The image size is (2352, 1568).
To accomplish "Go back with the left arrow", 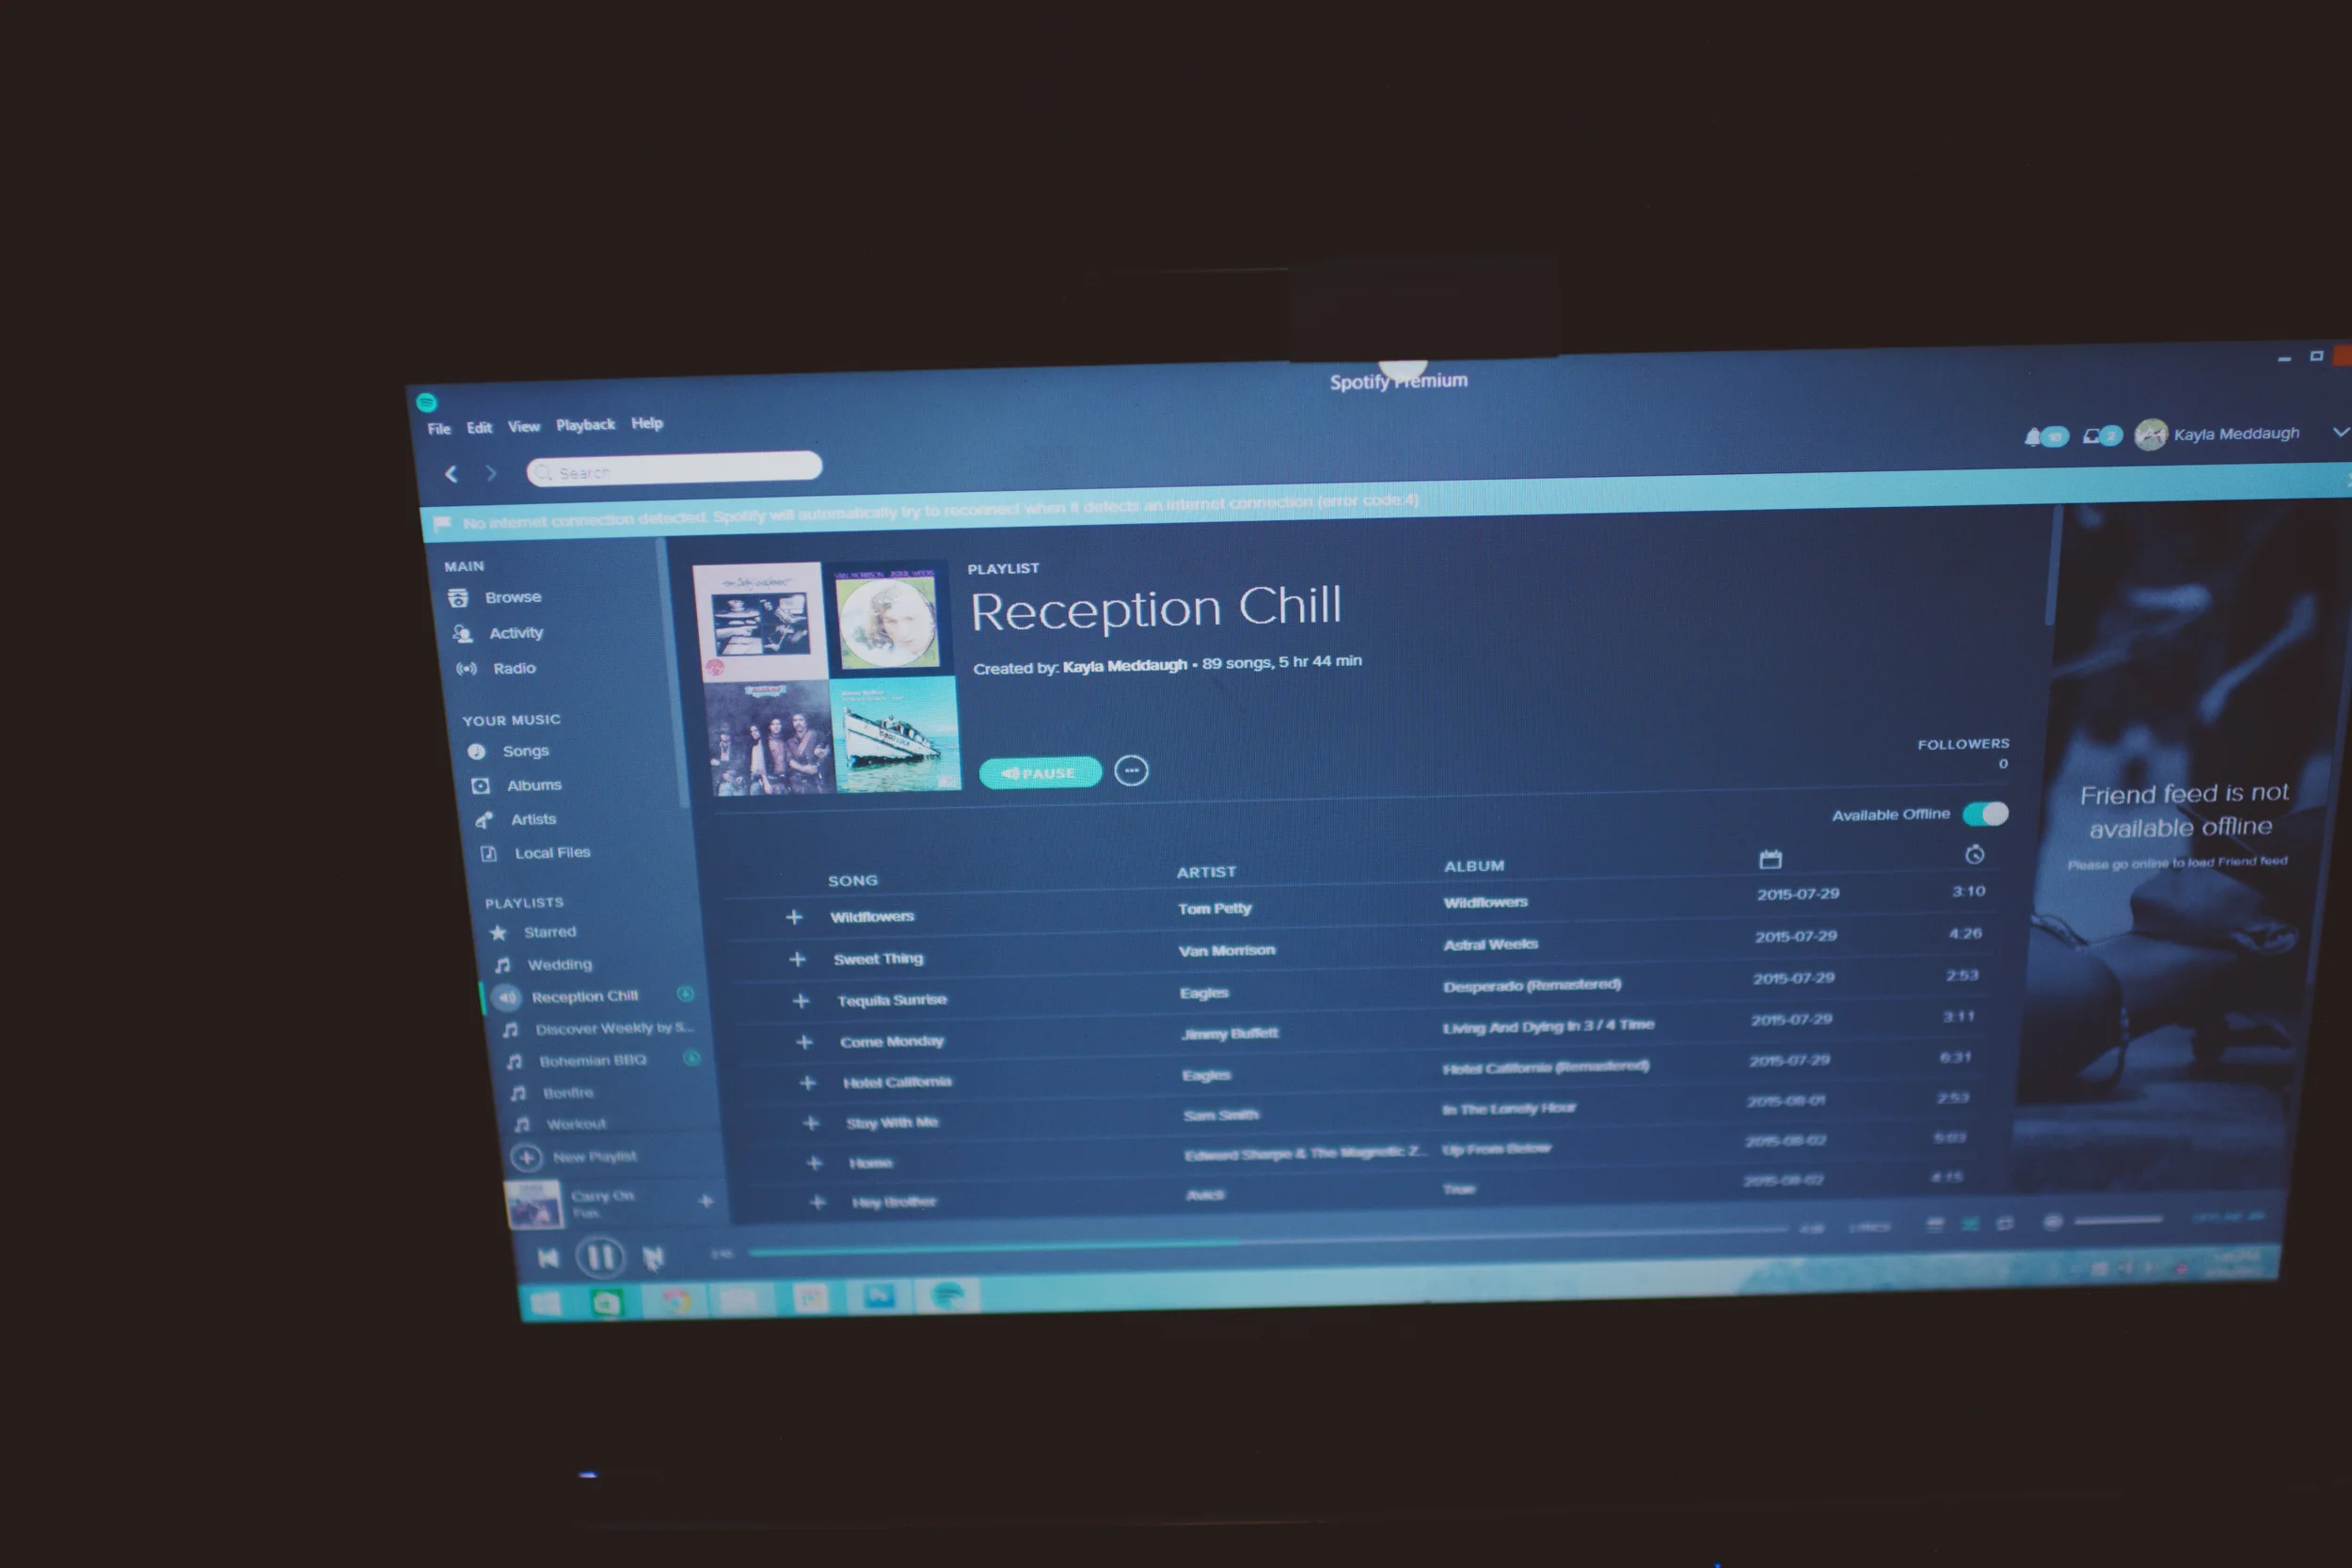I will [x=452, y=474].
